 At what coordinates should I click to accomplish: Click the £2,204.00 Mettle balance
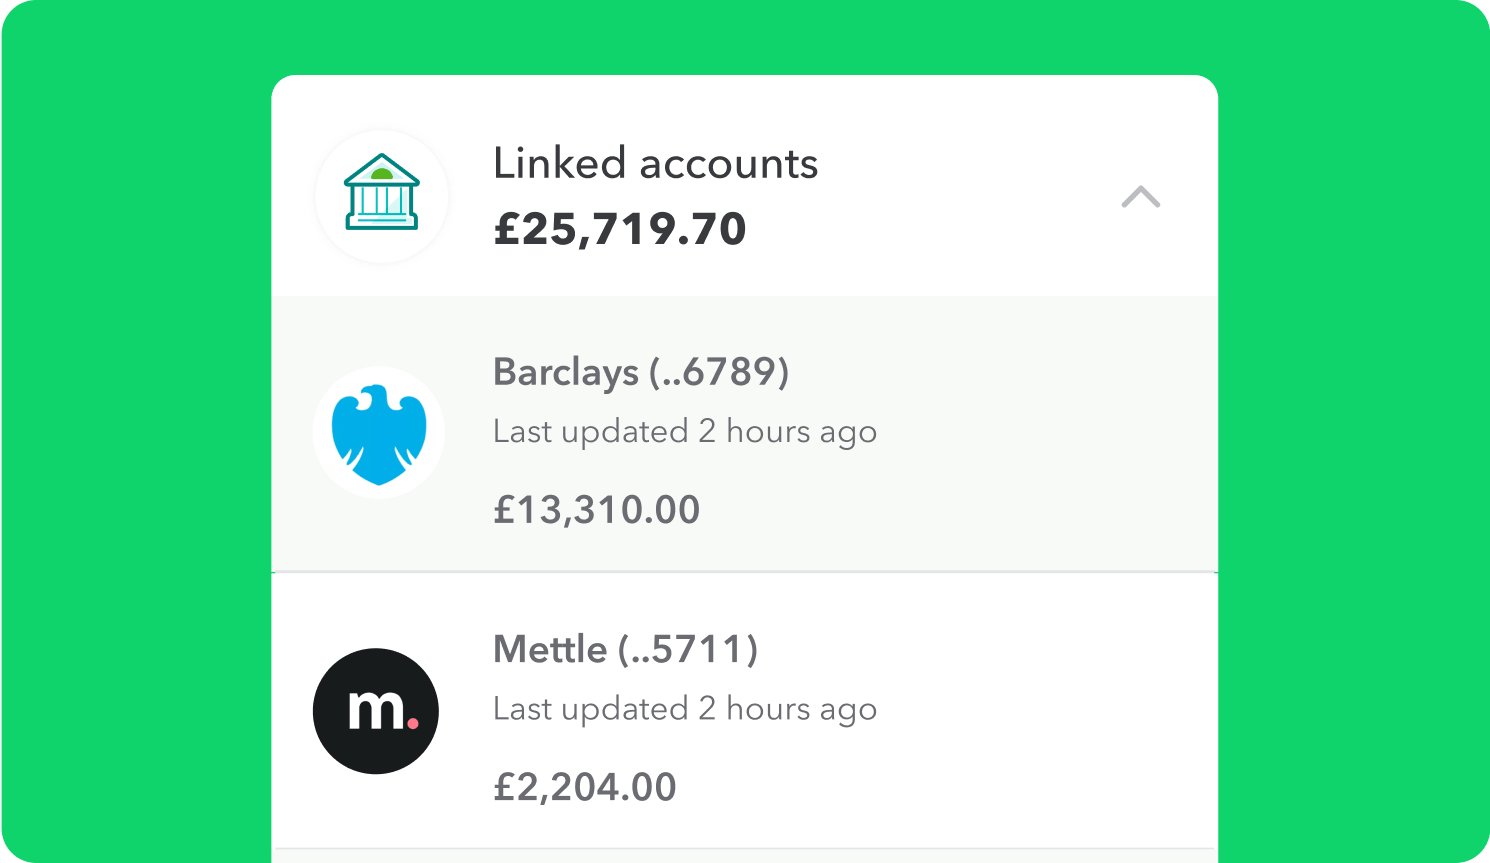(x=584, y=787)
